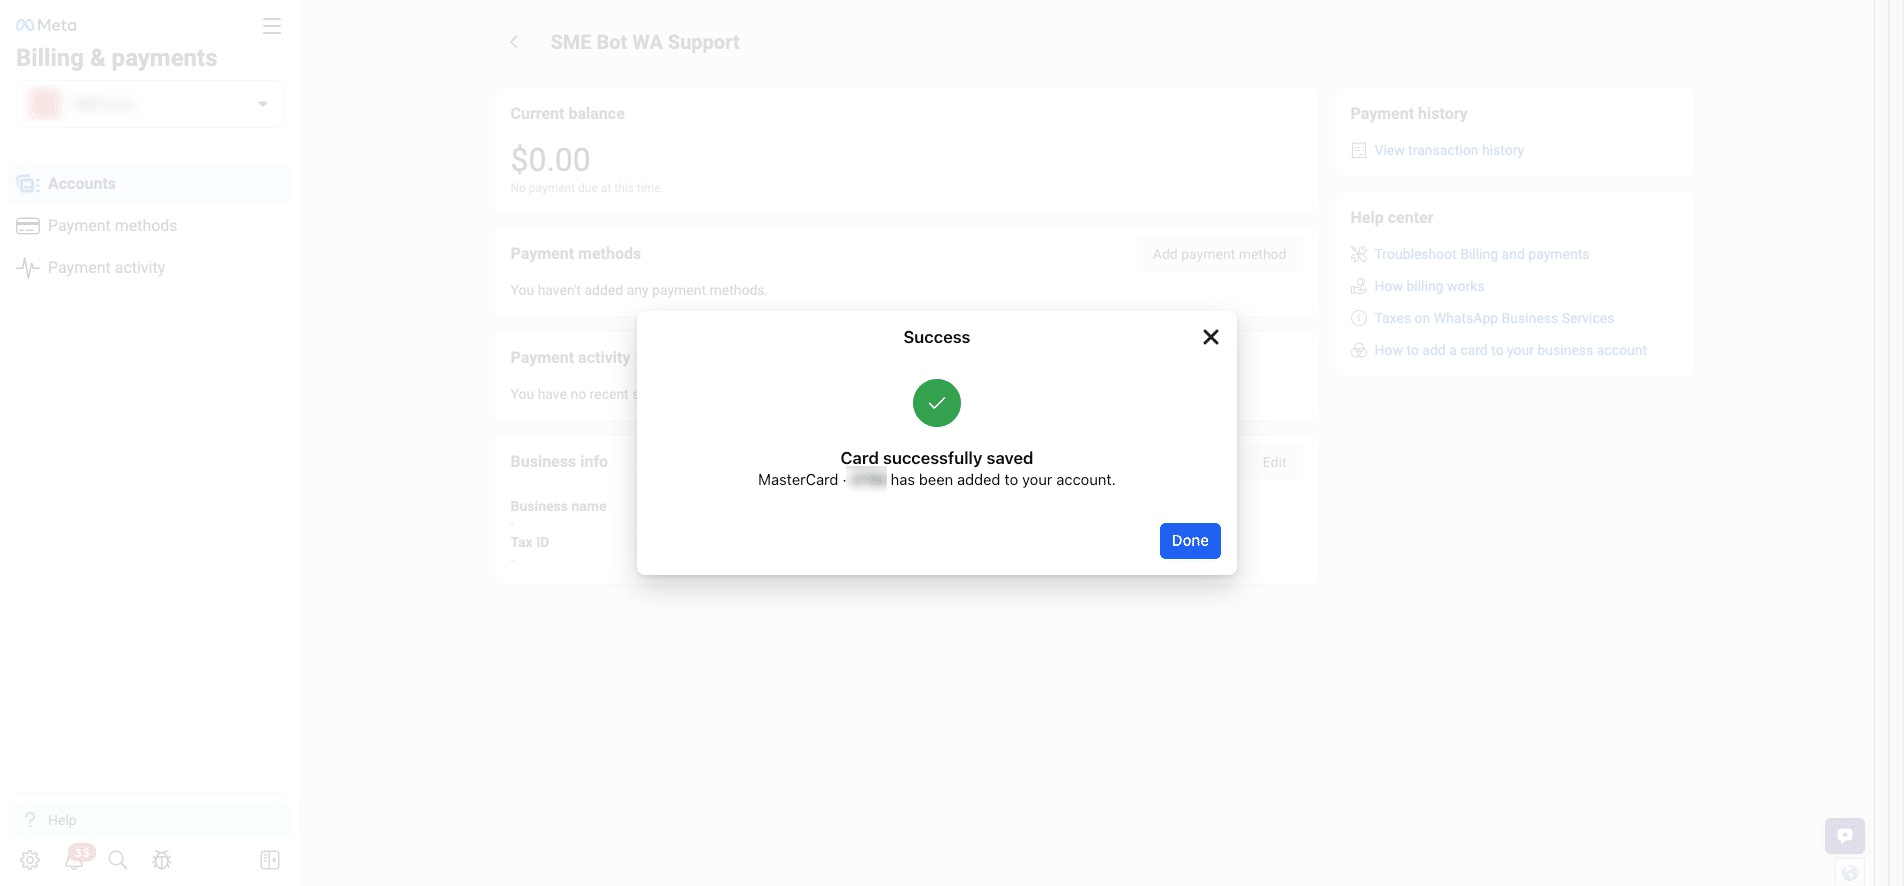Click 'You haven't added any payment methods' text
The image size is (1904, 886).
(x=639, y=290)
